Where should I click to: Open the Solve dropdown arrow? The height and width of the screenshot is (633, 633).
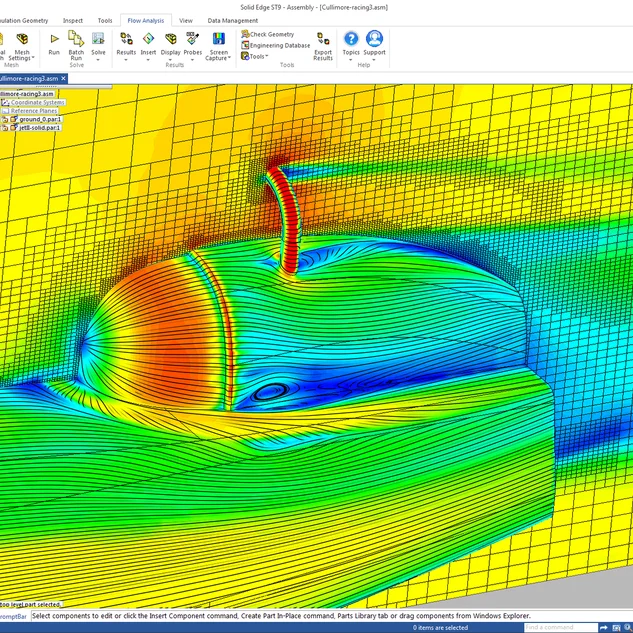click(98, 60)
